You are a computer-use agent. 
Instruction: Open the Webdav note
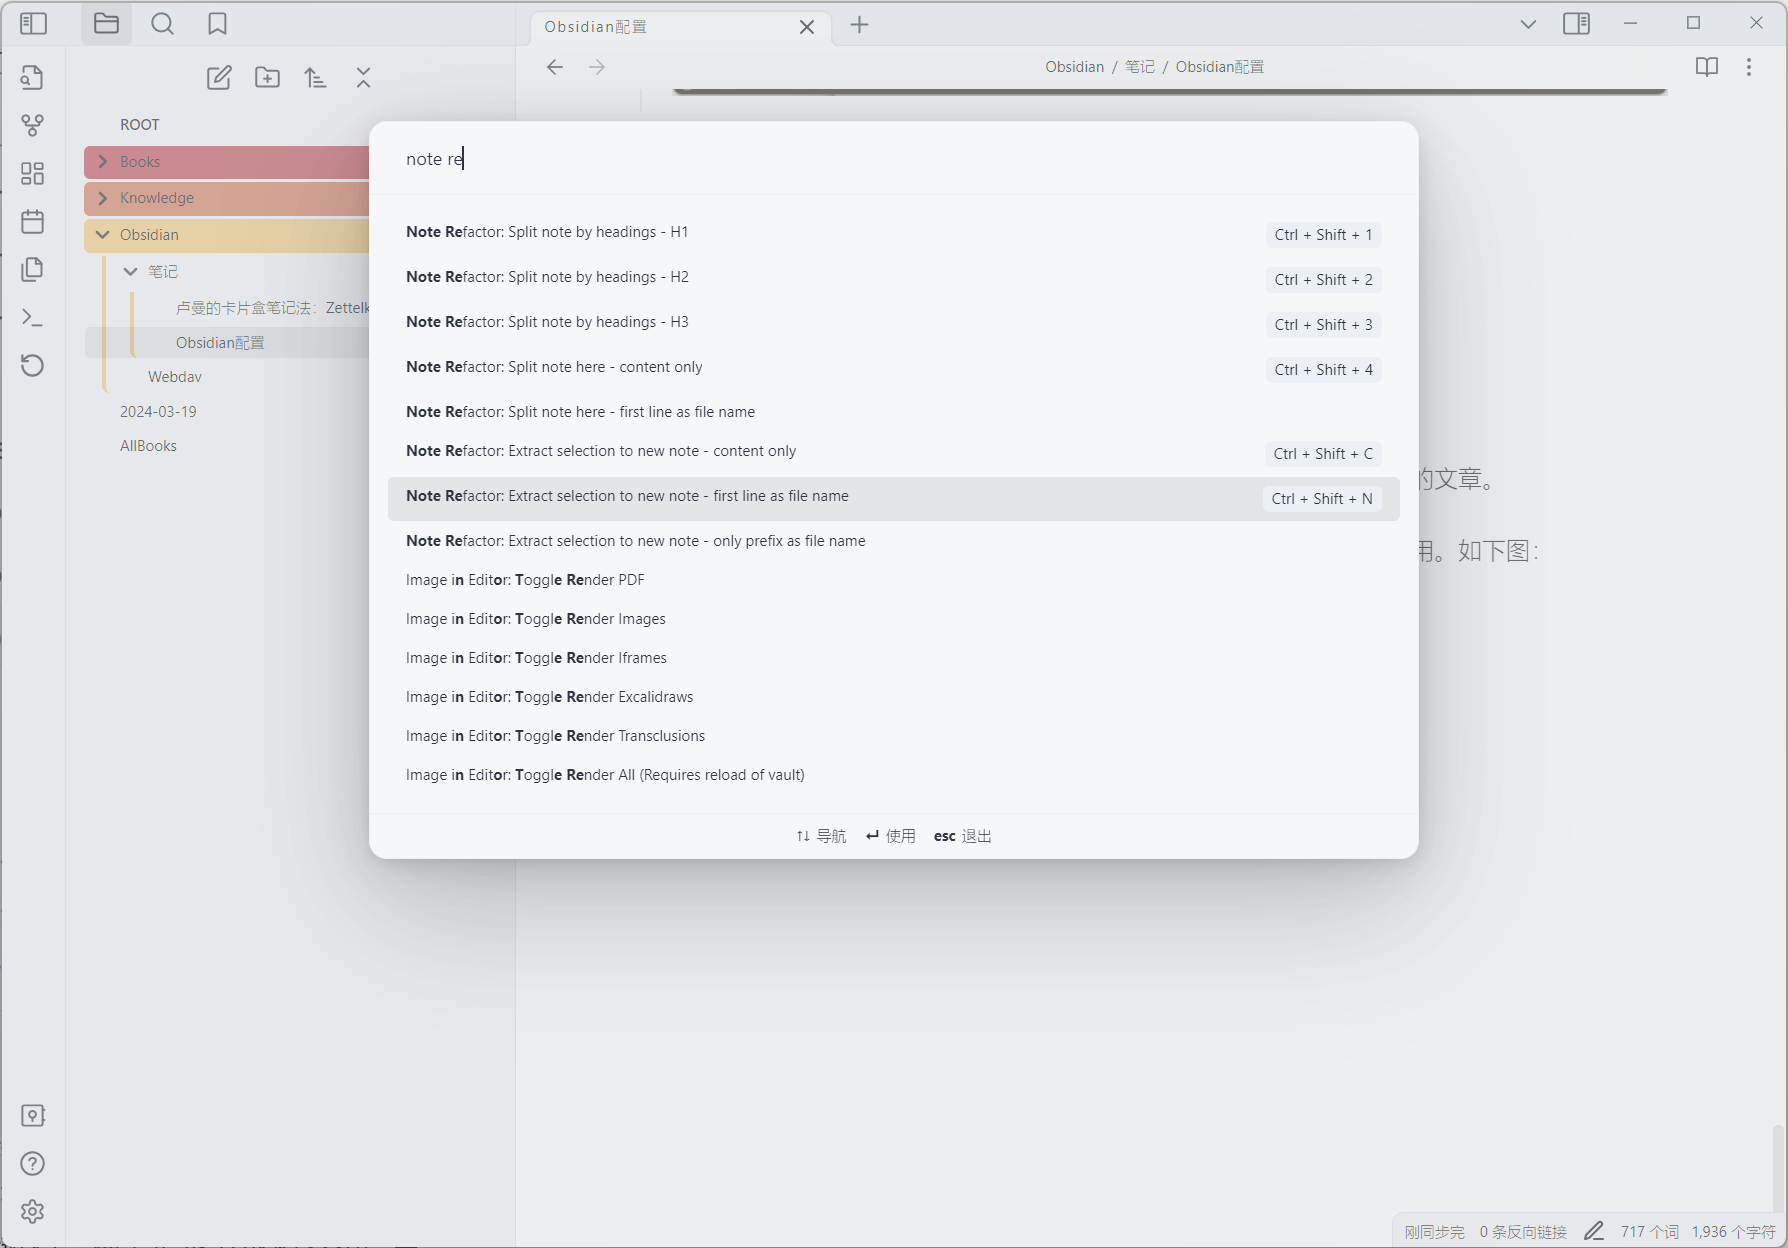175,377
